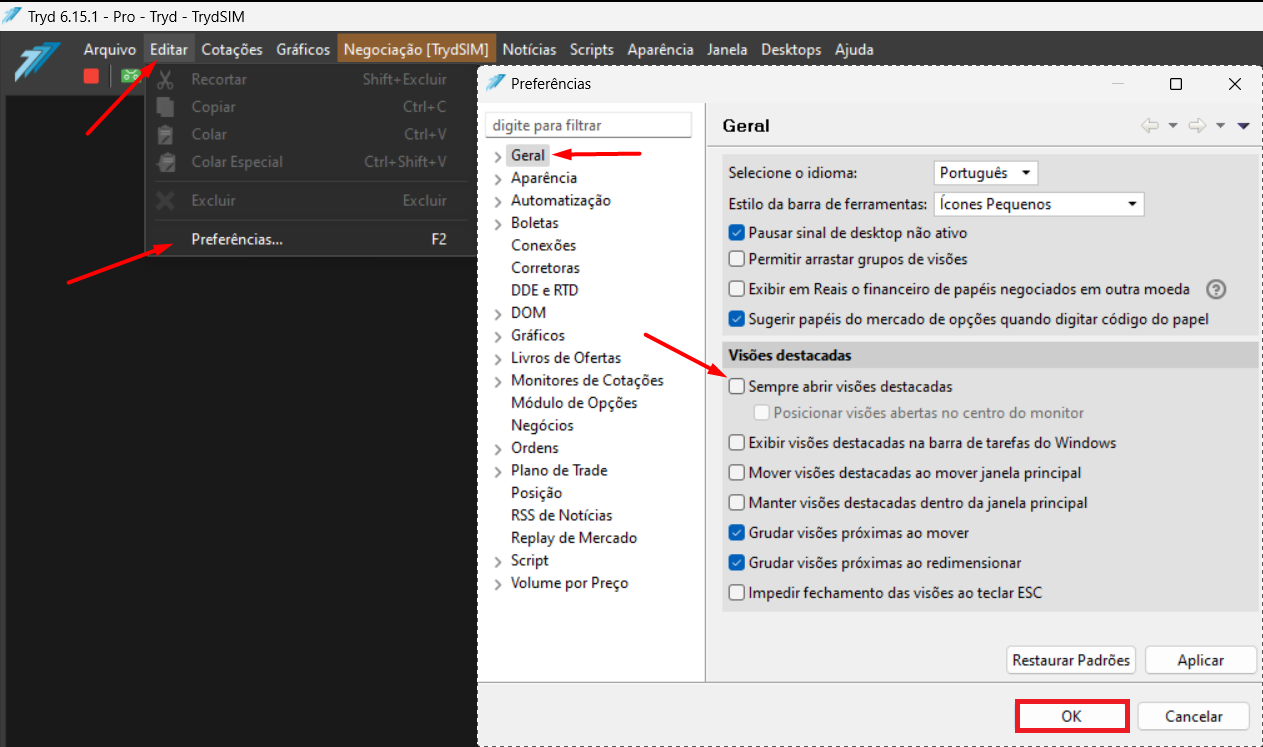Toggle Grudar visões próximas ao redimensionar
This screenshot has height=747, width=1263.
click(738, 563)
